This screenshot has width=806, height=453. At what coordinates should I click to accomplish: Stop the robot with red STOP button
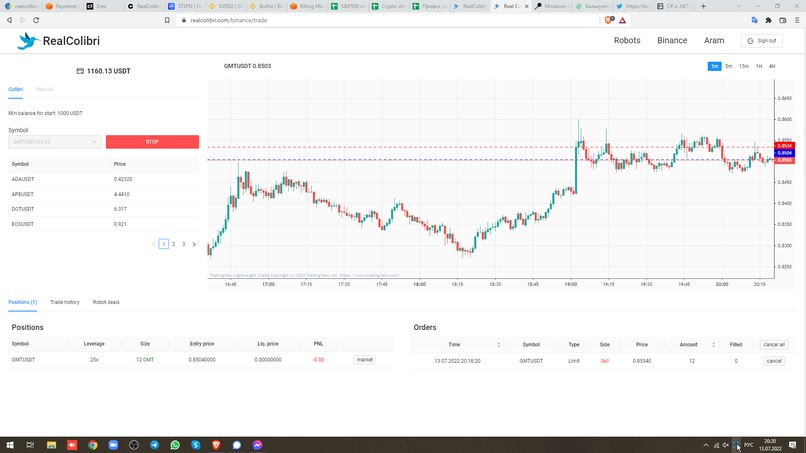tap(152, 142)
